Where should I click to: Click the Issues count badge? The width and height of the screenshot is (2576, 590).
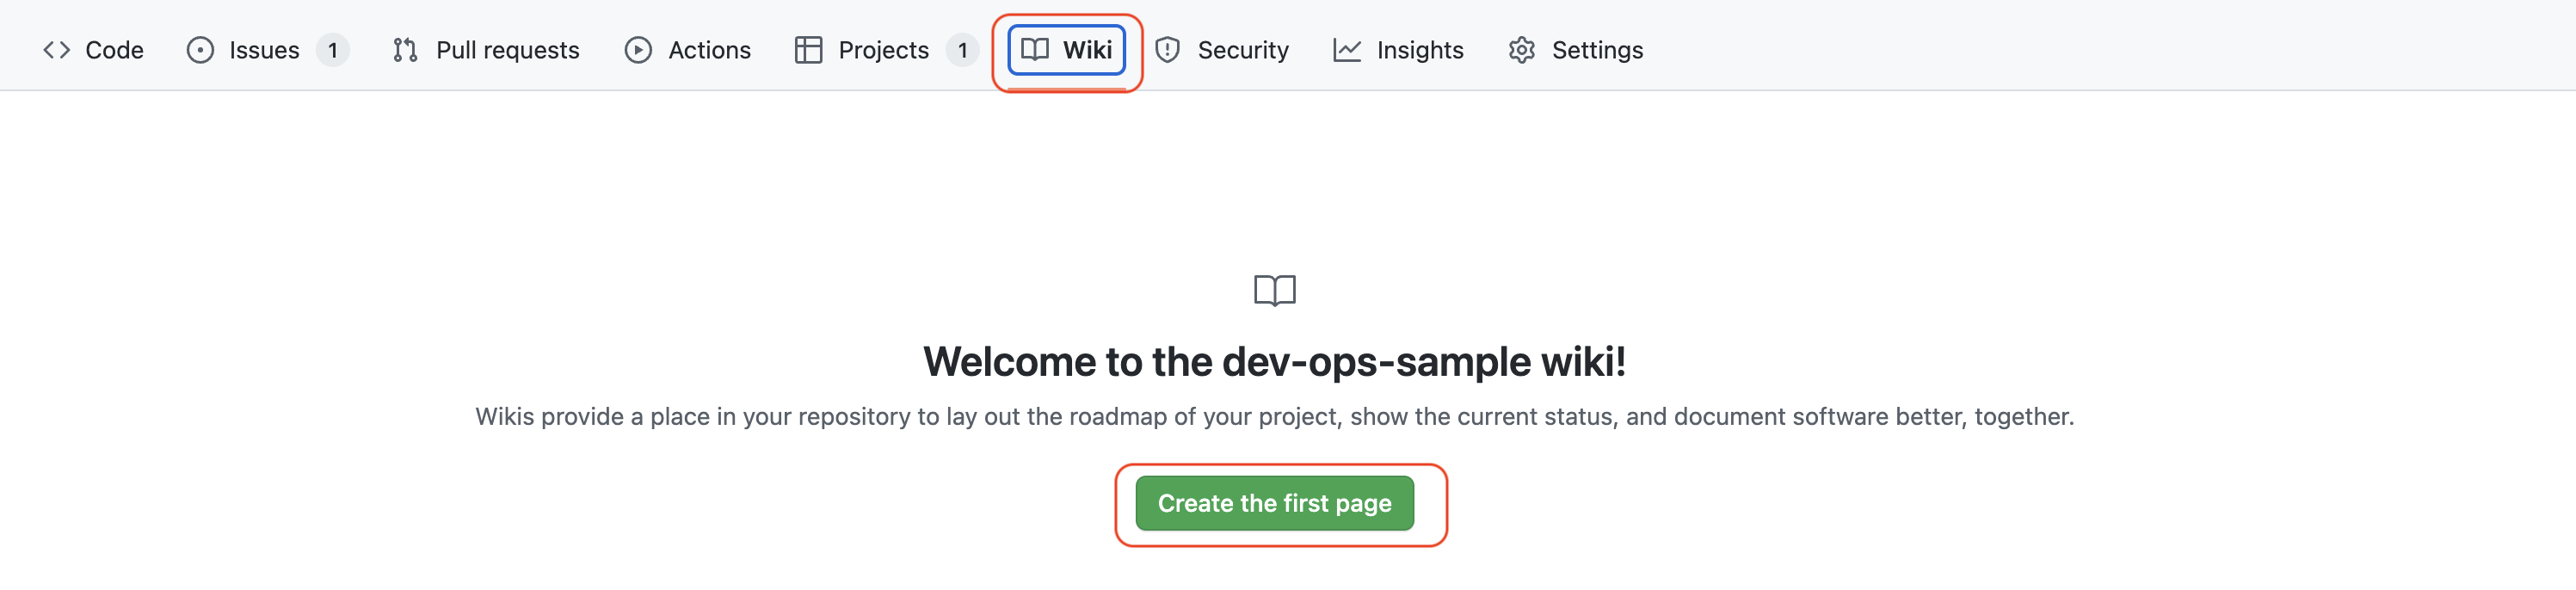[x=333, y=50]
